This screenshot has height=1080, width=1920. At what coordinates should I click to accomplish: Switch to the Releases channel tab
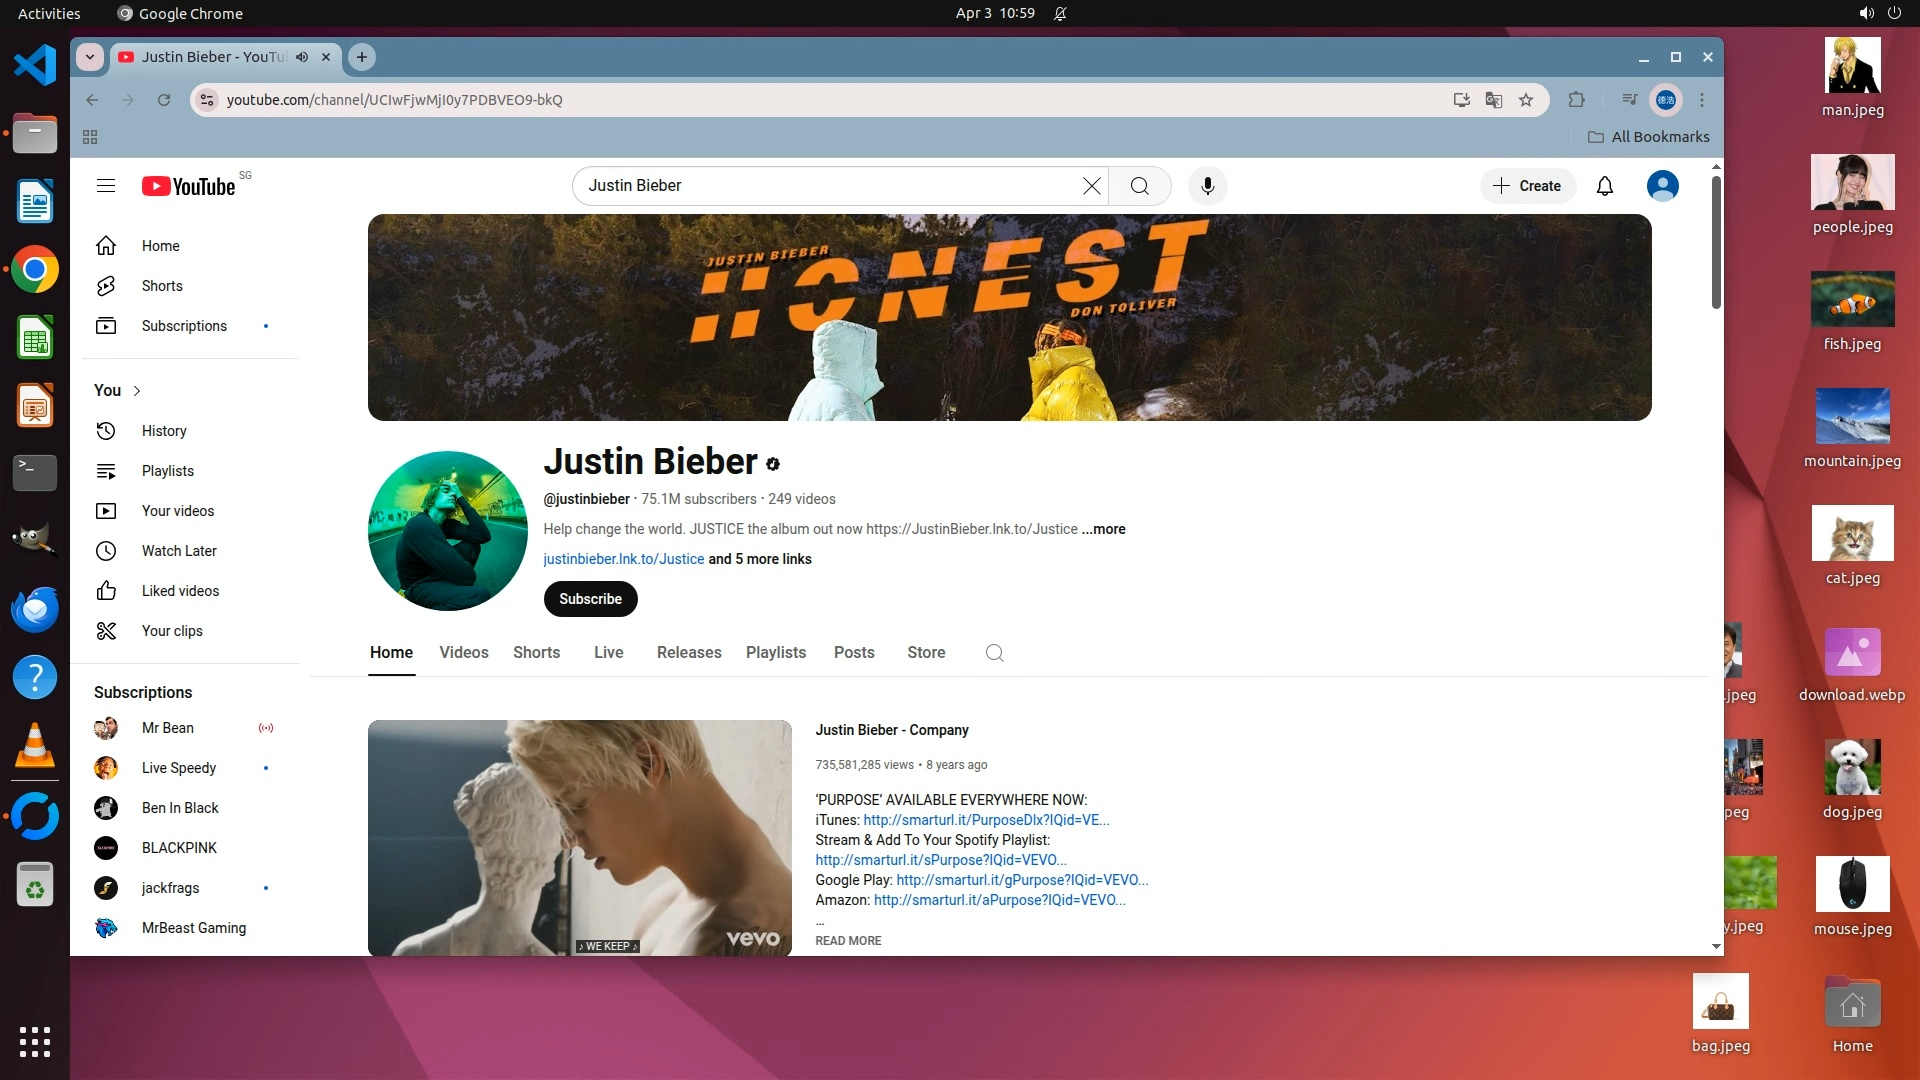688,653
